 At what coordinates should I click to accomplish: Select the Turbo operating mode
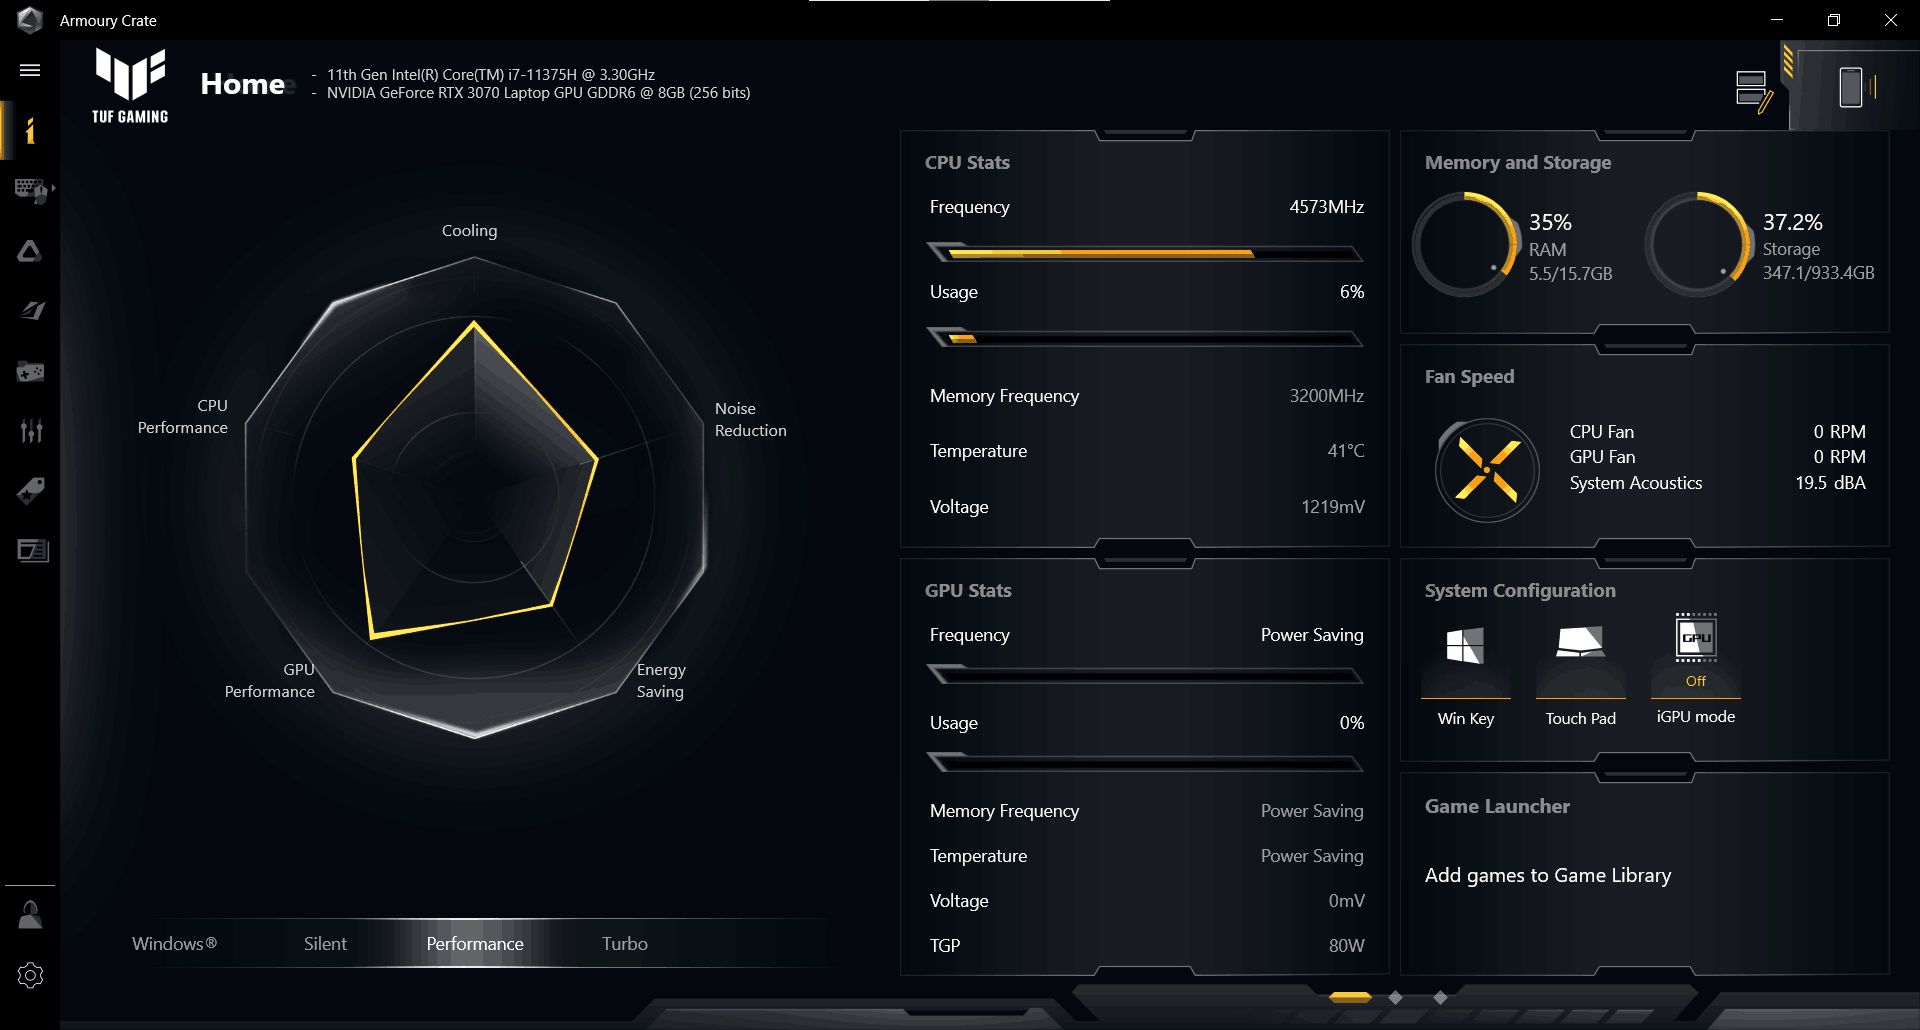pos(624,944)
